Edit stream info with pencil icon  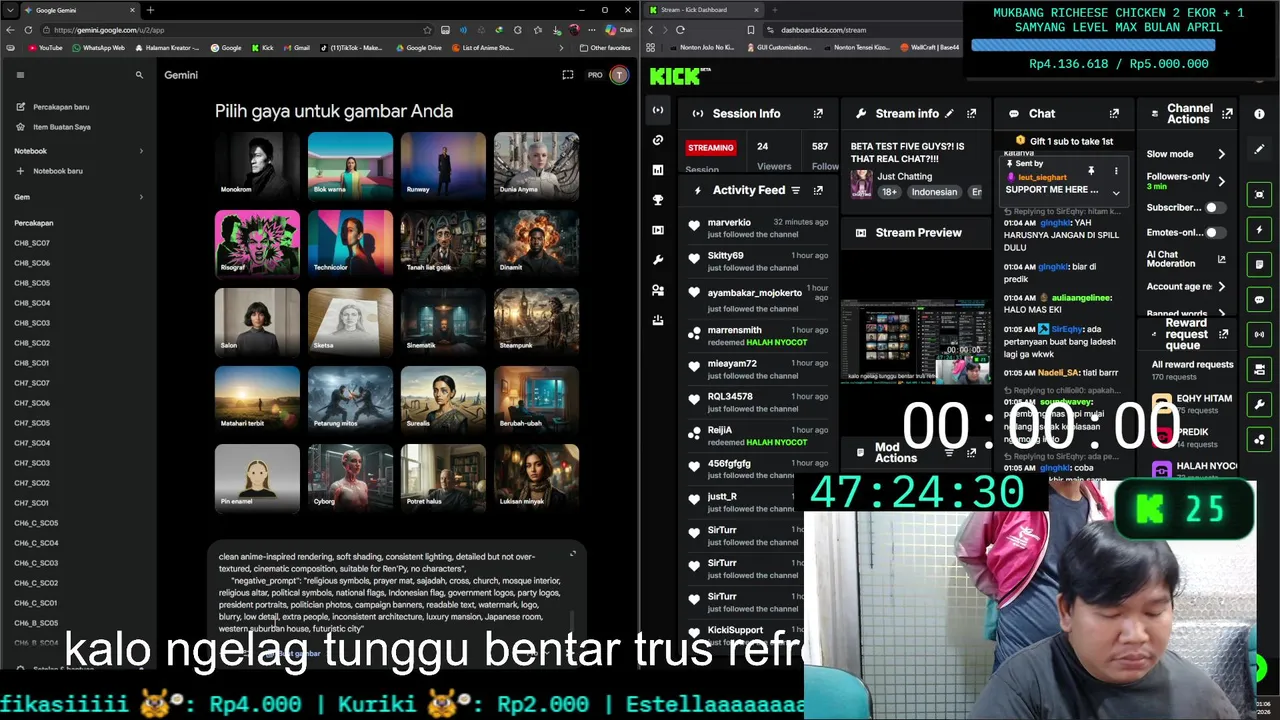(950, 114)
